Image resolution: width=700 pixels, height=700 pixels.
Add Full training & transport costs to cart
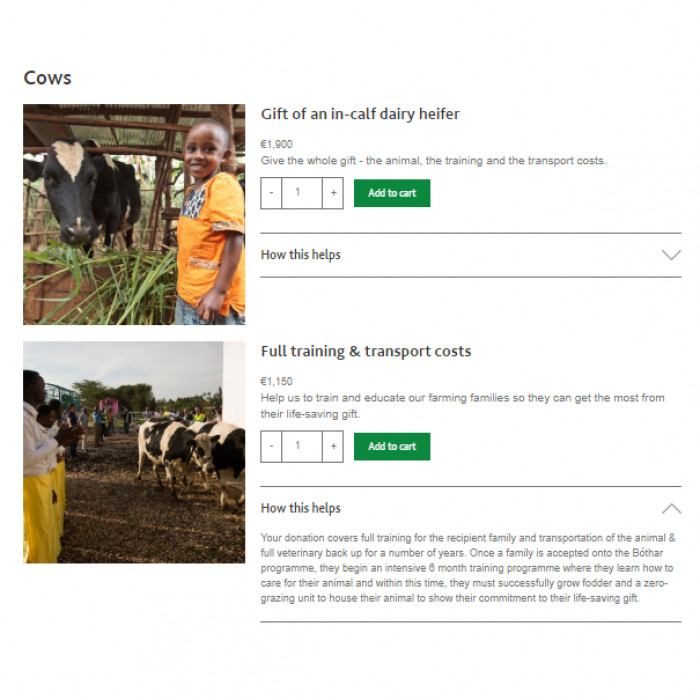392,446
